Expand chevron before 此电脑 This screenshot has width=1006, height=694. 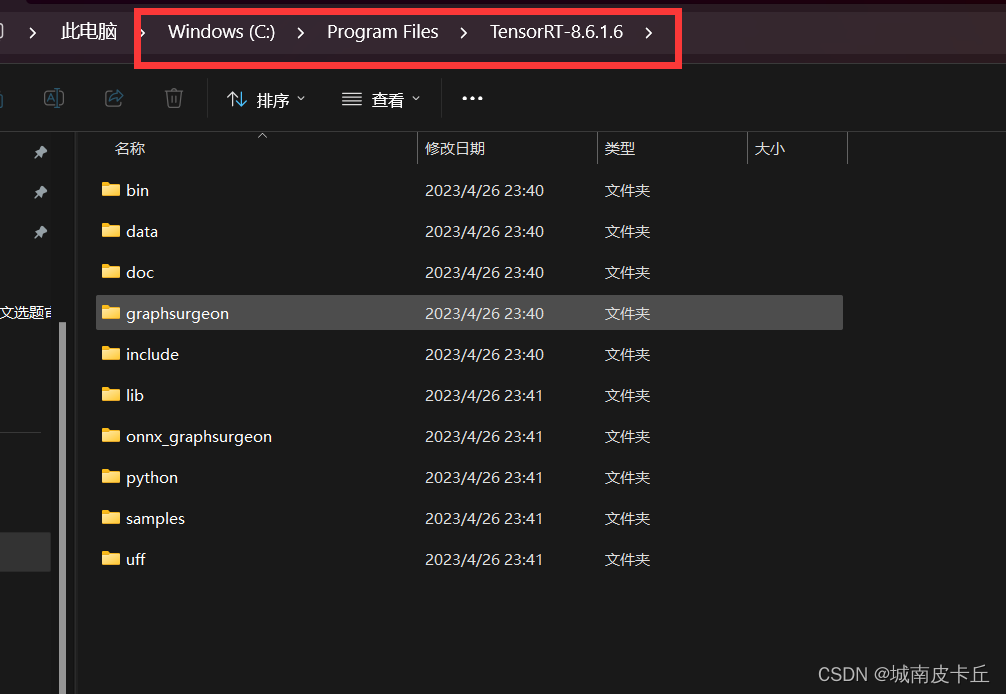[x=33, y=33]
